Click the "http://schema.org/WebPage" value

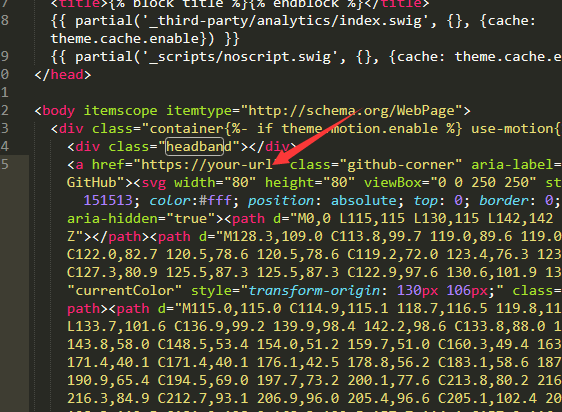351,110
